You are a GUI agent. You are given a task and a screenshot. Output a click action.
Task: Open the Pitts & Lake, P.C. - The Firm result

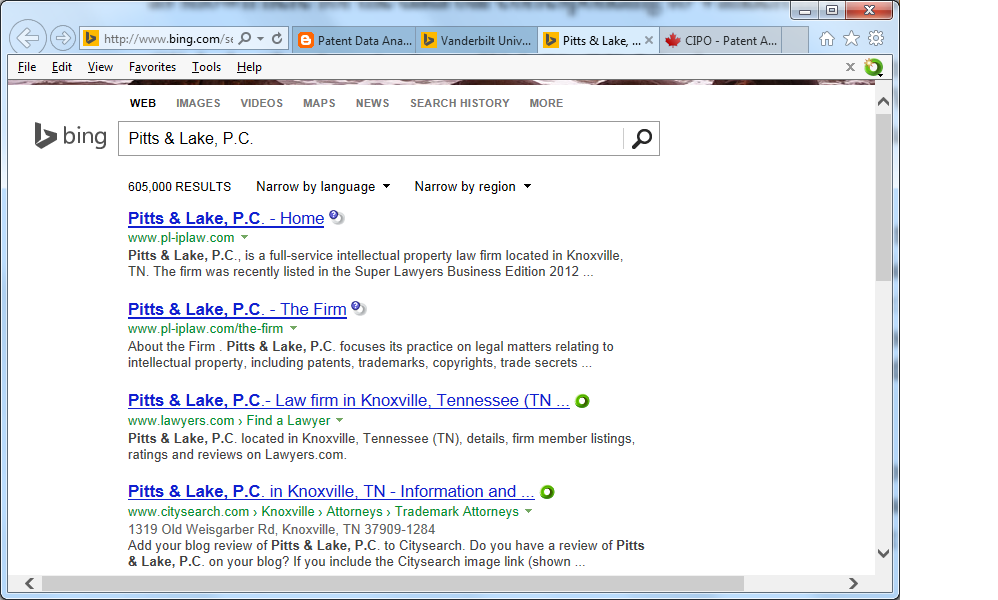point(237,309)
